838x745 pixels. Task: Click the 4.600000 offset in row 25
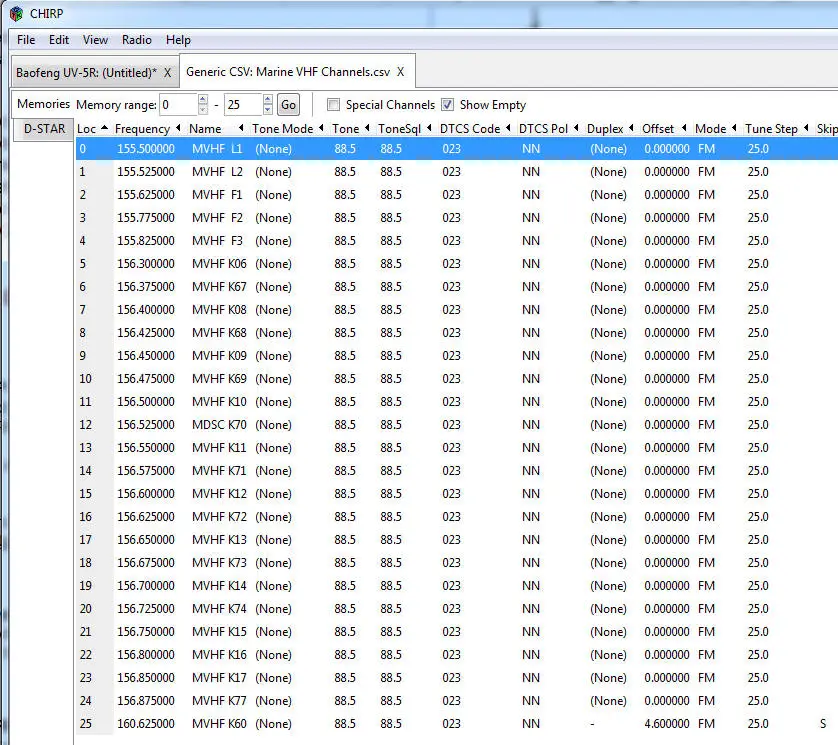click(x=666, y=723)
